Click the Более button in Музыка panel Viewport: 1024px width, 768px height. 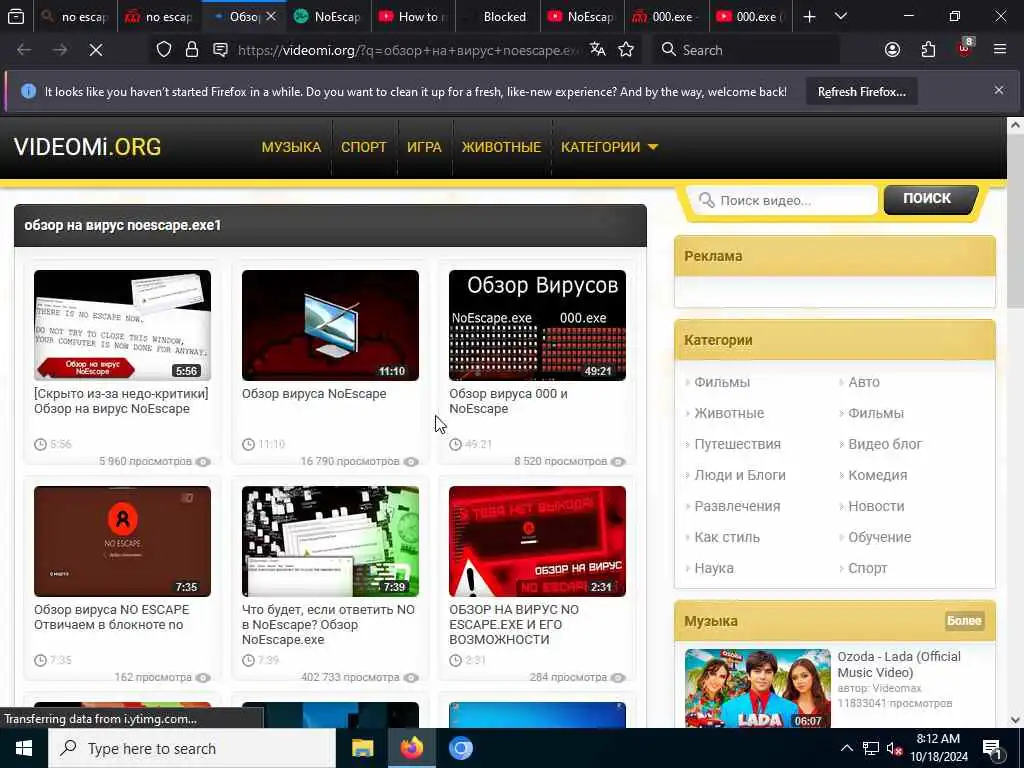tap(964, 620)
